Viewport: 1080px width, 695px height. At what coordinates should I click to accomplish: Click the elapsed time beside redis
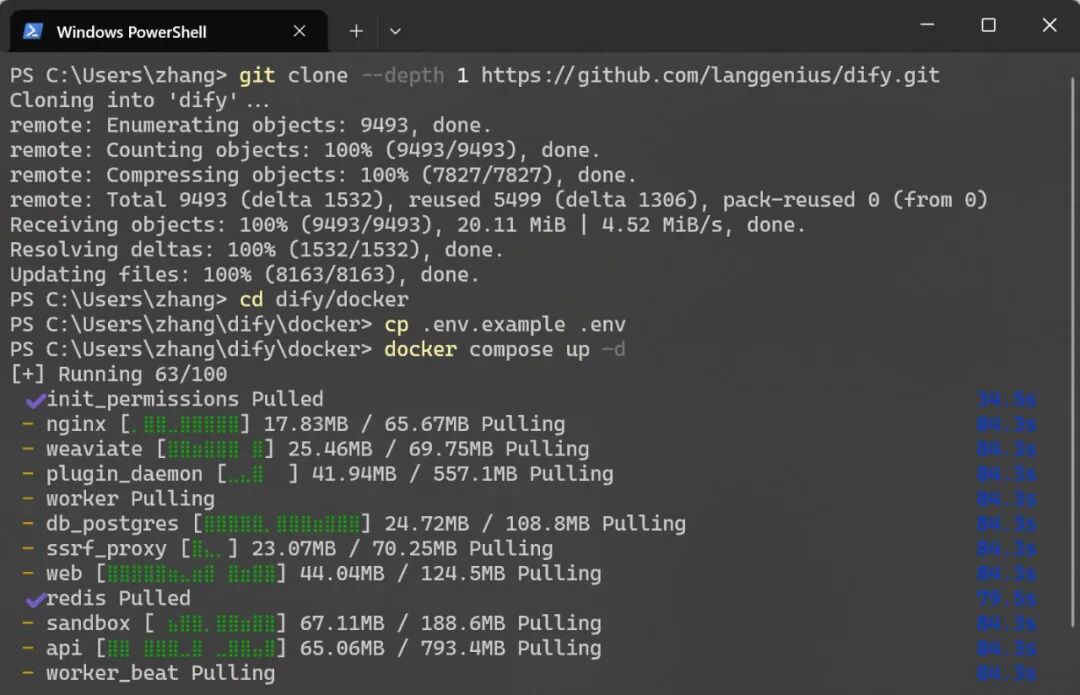click(1006, 599)
